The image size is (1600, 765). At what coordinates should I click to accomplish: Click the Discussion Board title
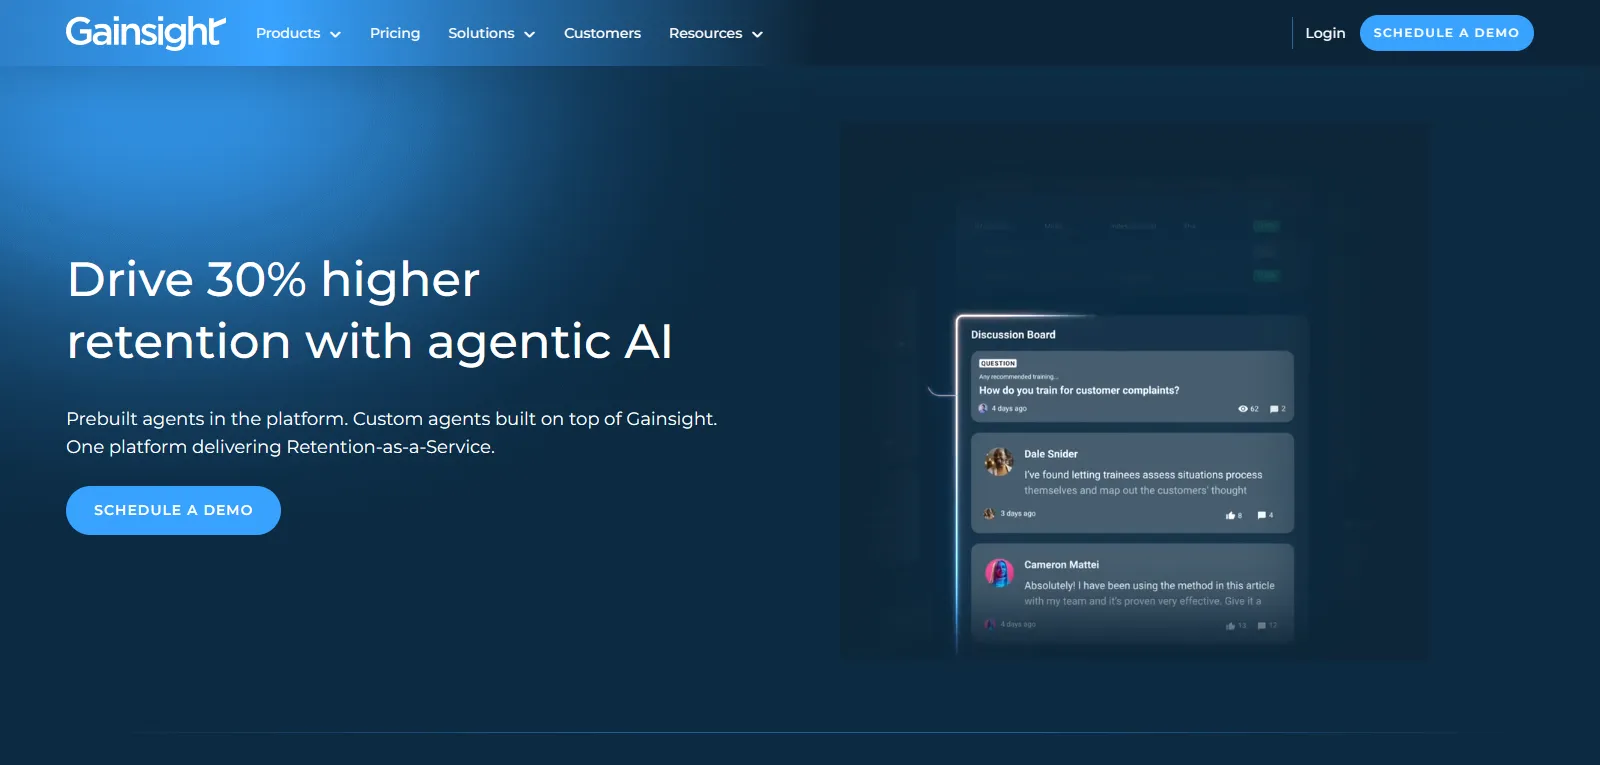[1013, 335]
